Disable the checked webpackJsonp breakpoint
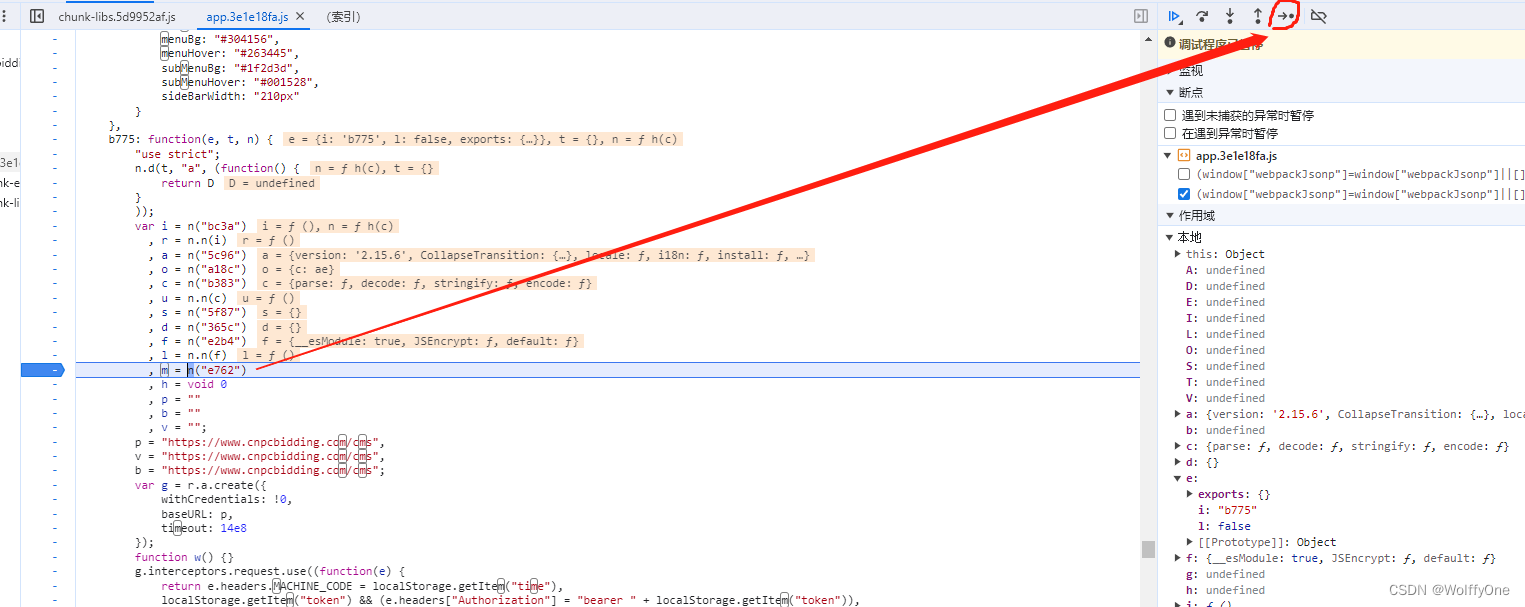The height and width of the screenshot is (607, 1525). click(1184, 194)
